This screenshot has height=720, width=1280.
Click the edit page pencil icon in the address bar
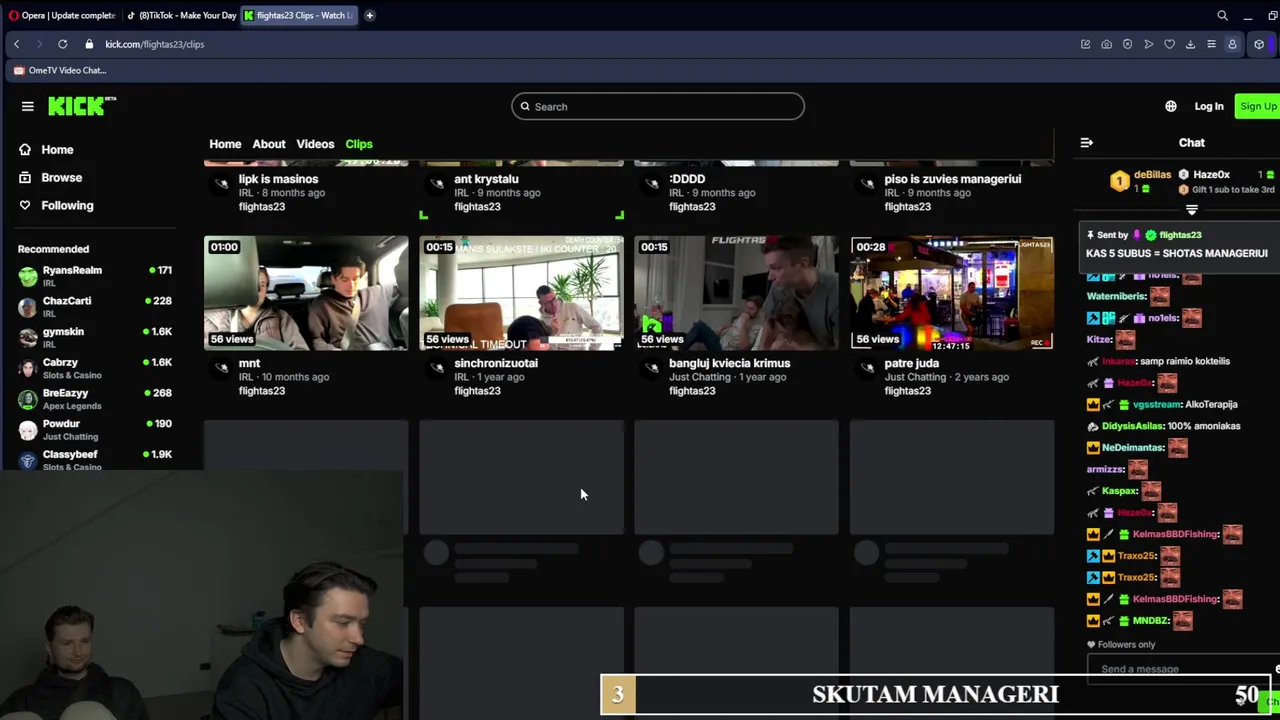[x=1085, y=44]
